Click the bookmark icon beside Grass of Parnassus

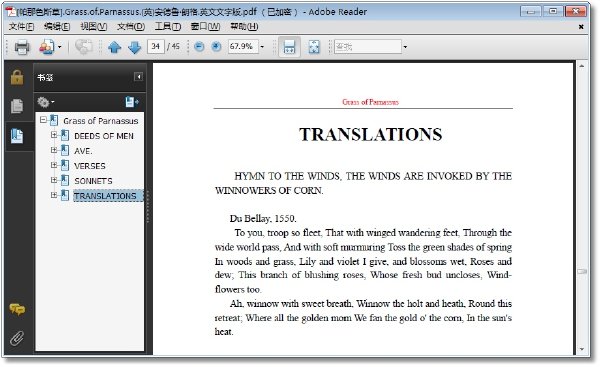[x=54, y=121]
